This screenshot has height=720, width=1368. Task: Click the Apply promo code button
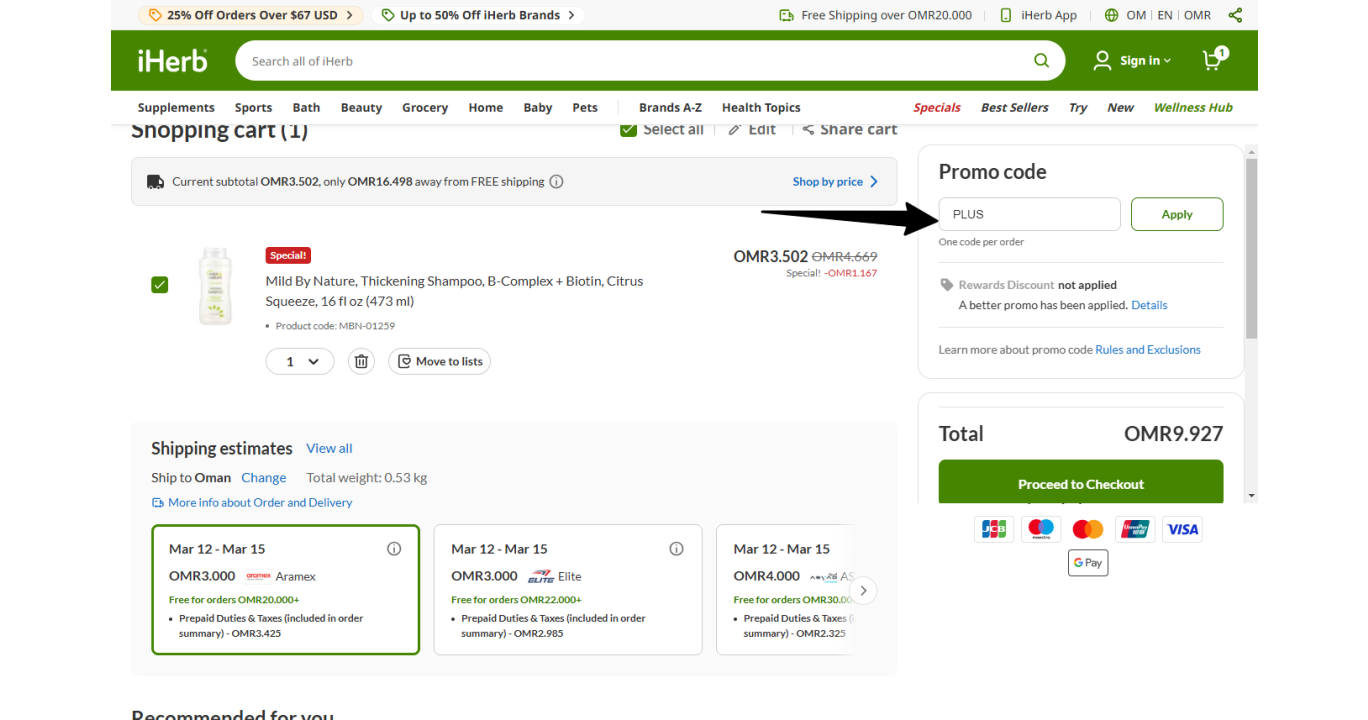click(x=1177, y=214)
